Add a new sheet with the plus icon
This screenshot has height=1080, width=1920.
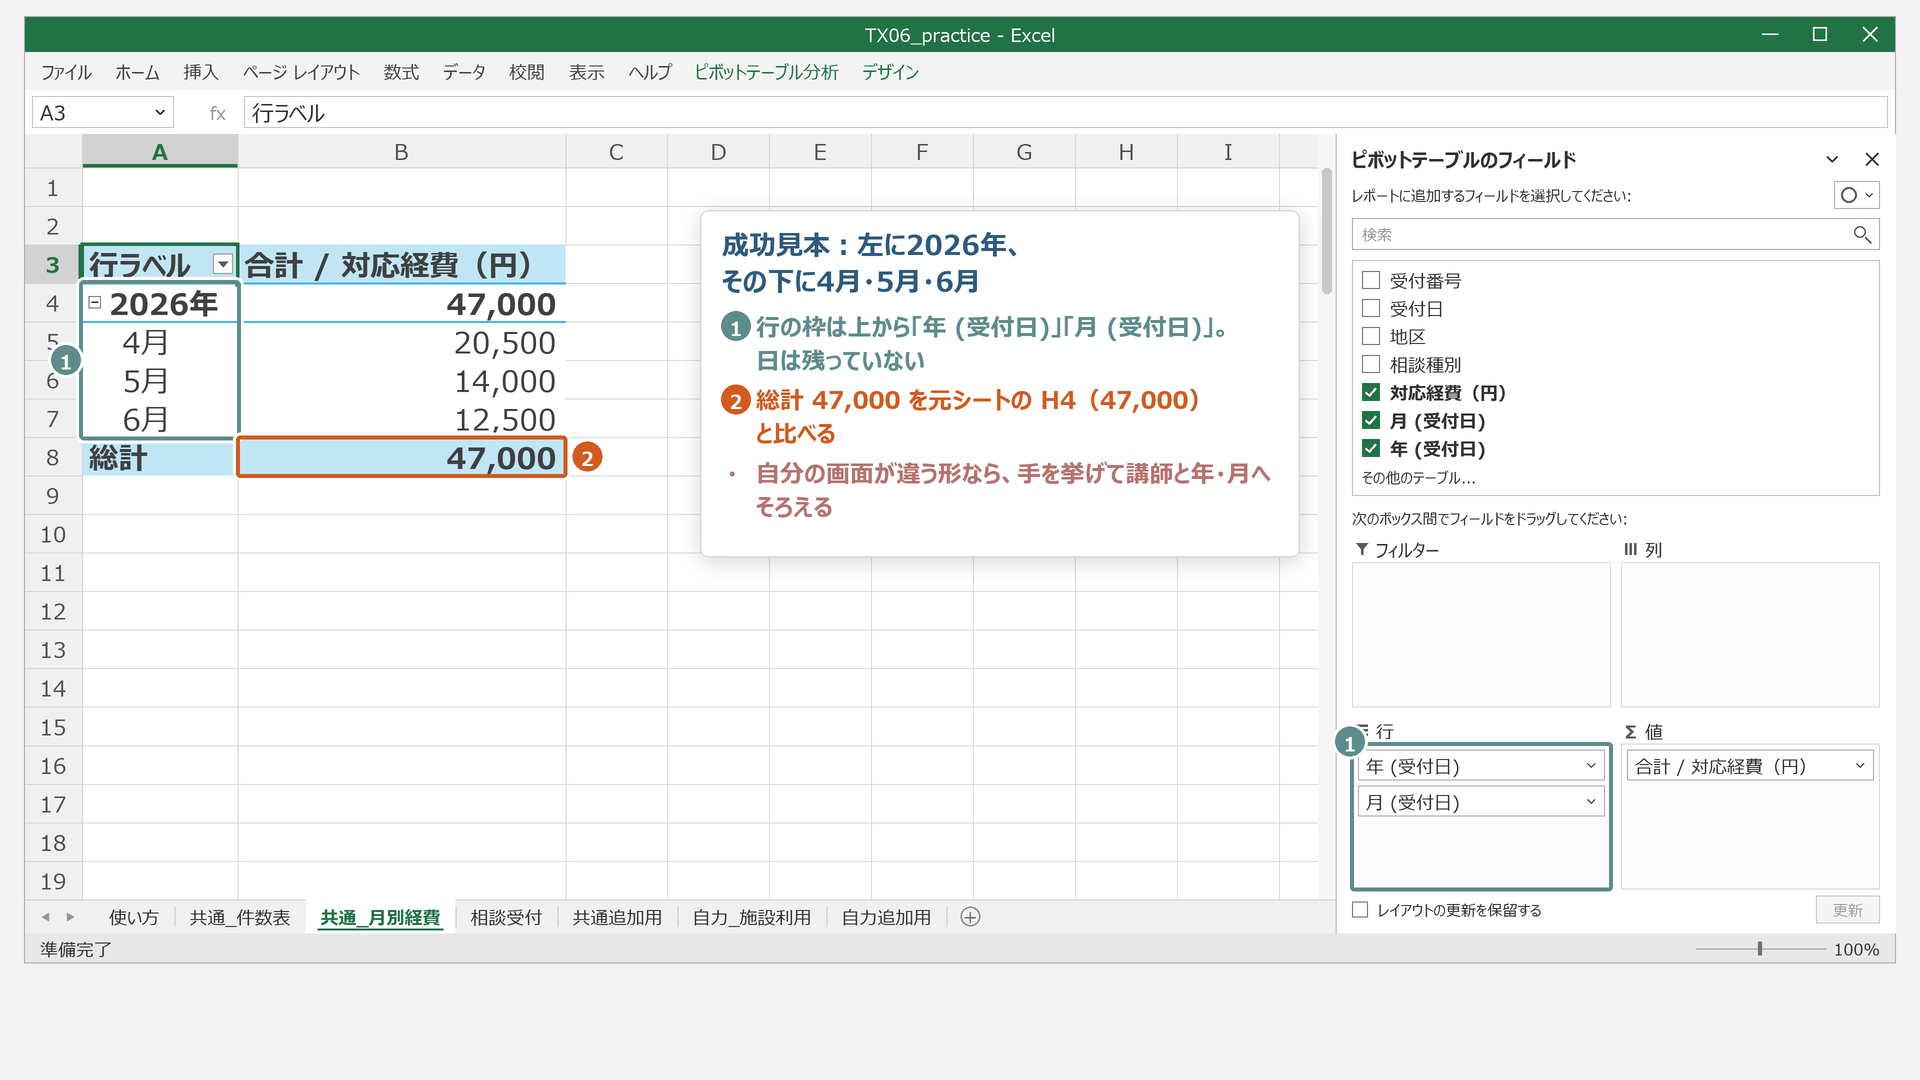coord(970,917)
